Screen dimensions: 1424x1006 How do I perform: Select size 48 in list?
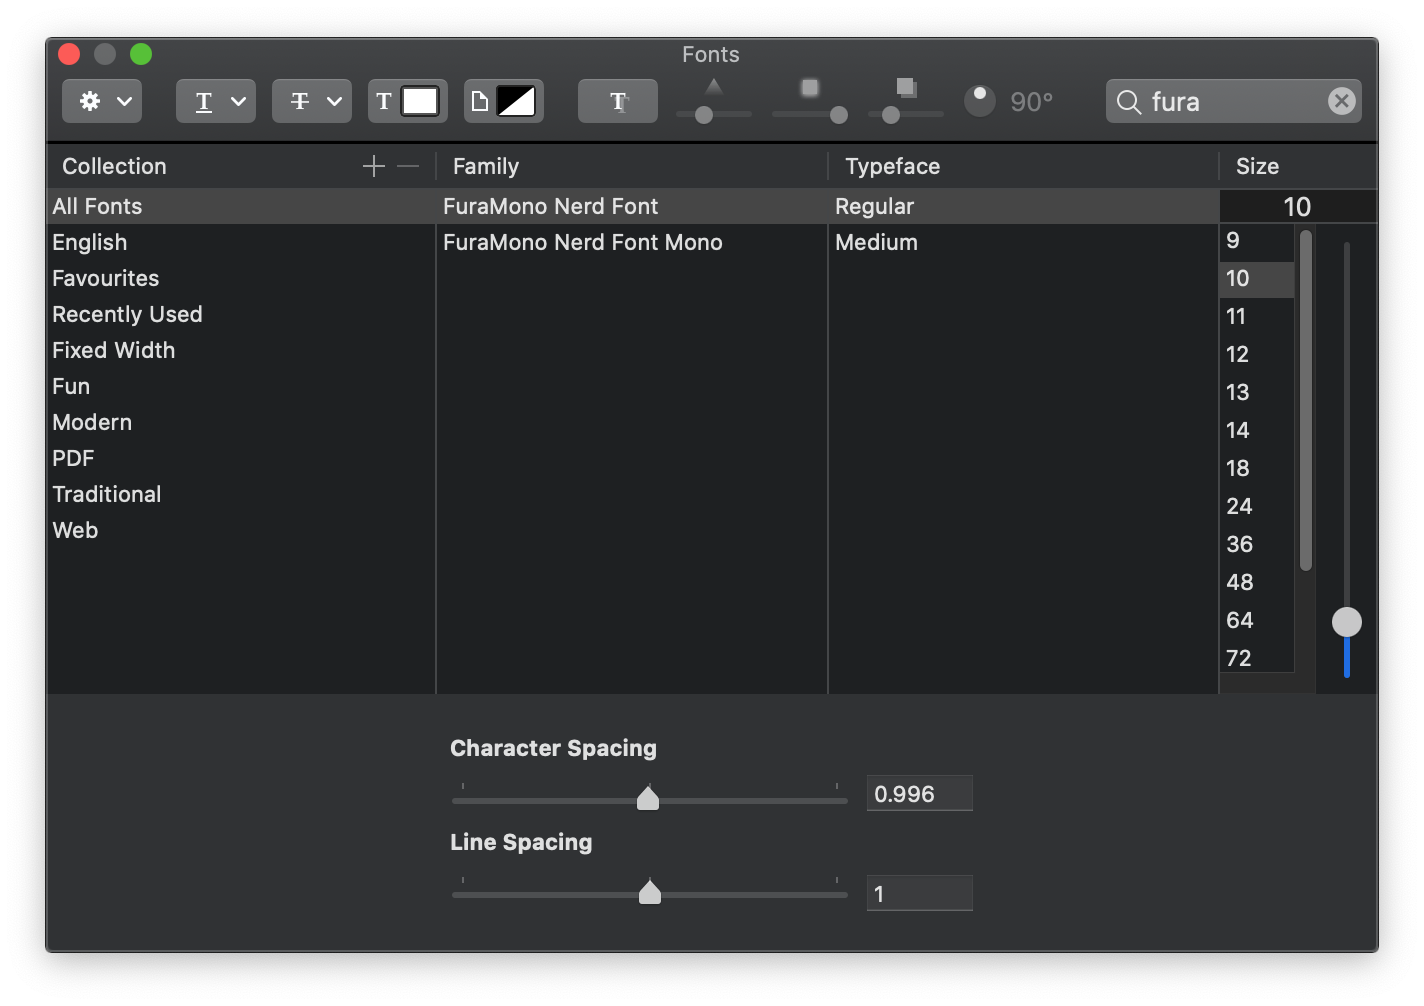coord(1257,582)
